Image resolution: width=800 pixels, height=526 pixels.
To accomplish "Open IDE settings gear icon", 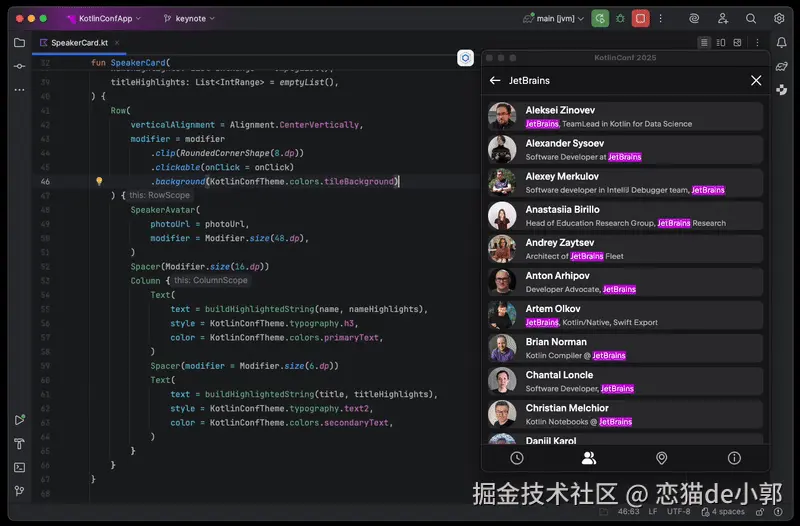I will (x=779, y=19).
